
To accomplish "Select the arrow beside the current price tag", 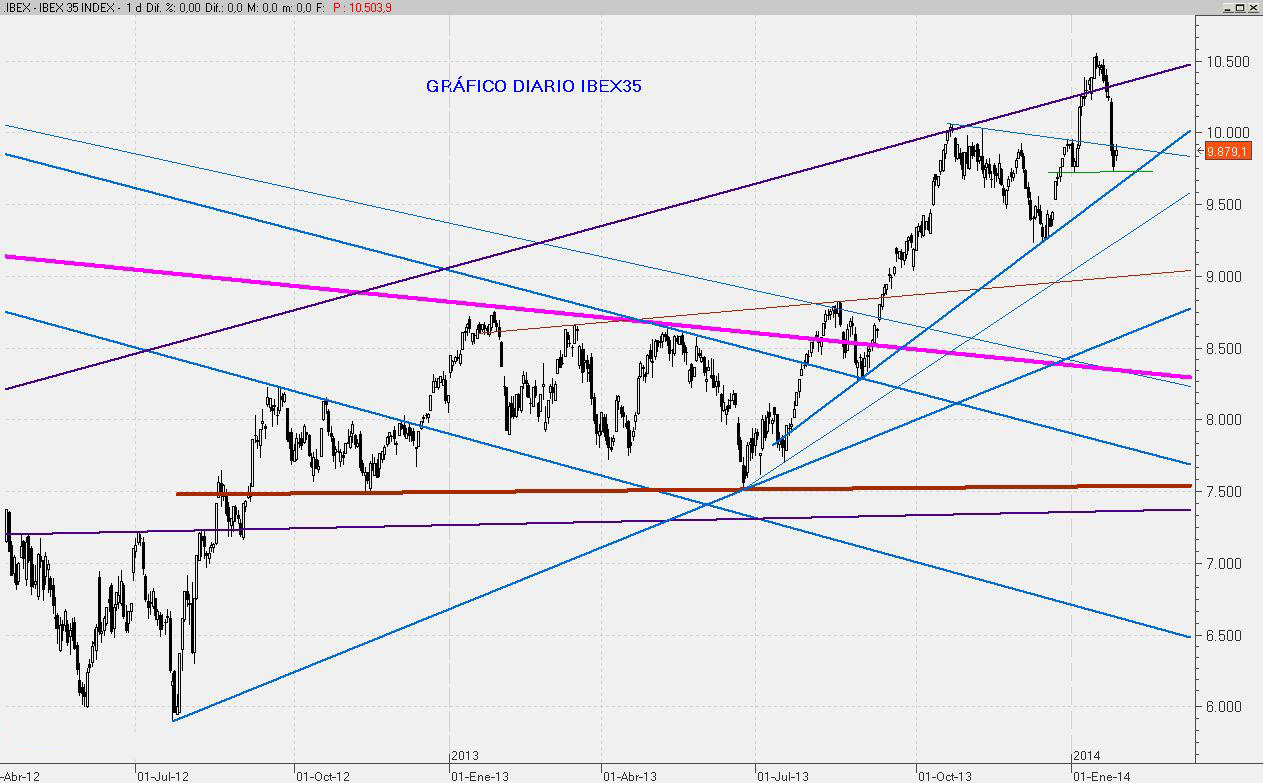I will coord(1199,150).
